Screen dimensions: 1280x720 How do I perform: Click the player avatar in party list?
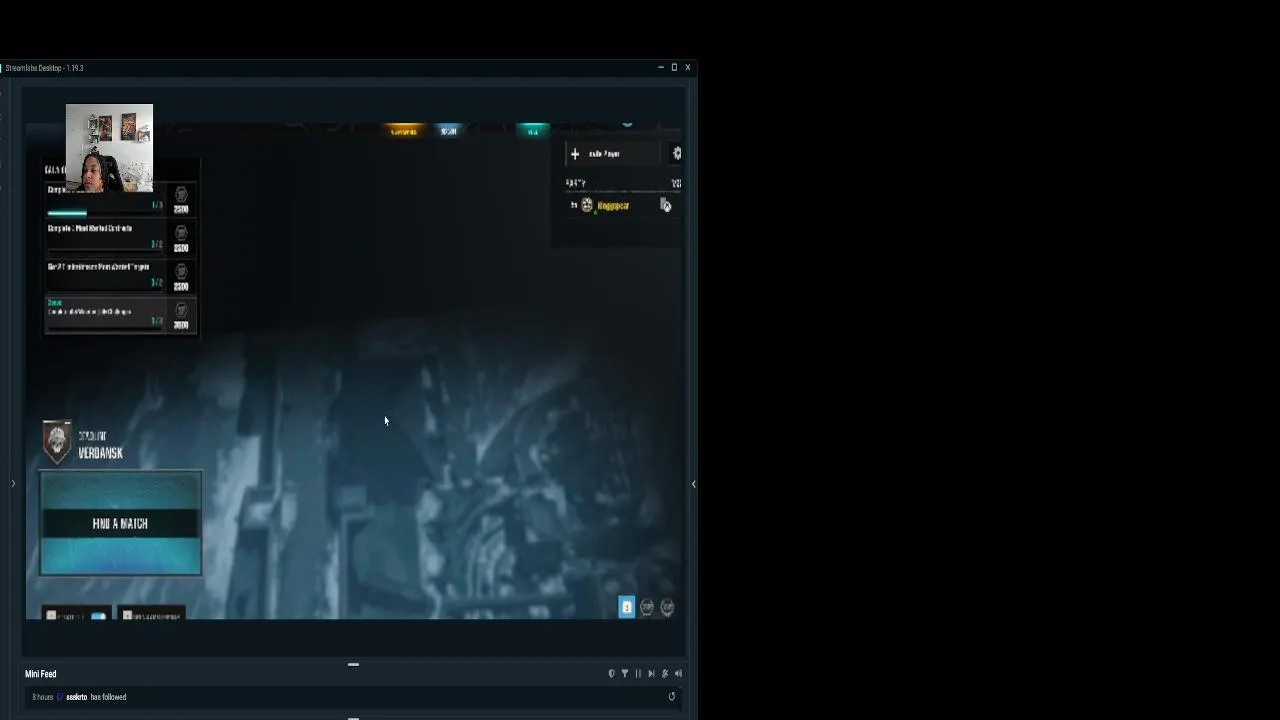587,205
